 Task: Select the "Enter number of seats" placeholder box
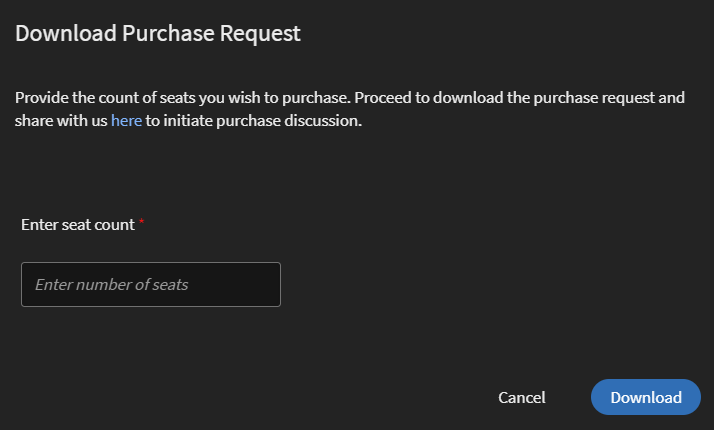[151, 284]
